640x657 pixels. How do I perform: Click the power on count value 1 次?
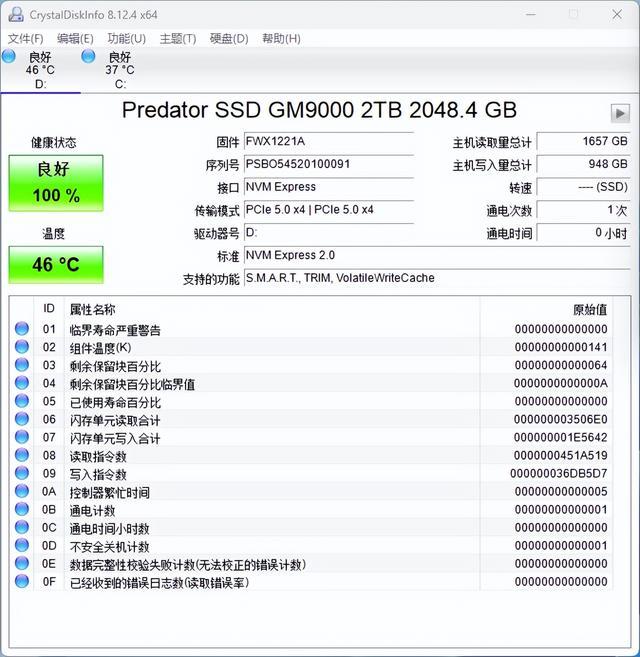pos(583,210)
